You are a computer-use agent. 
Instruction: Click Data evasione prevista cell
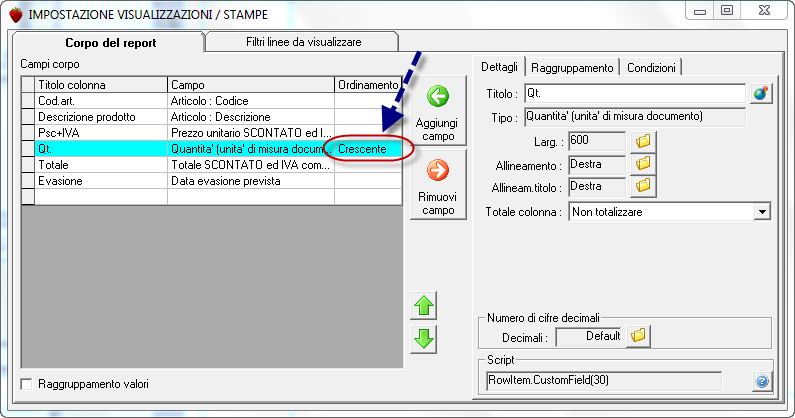pyautogui.click(x=250, y=181)
